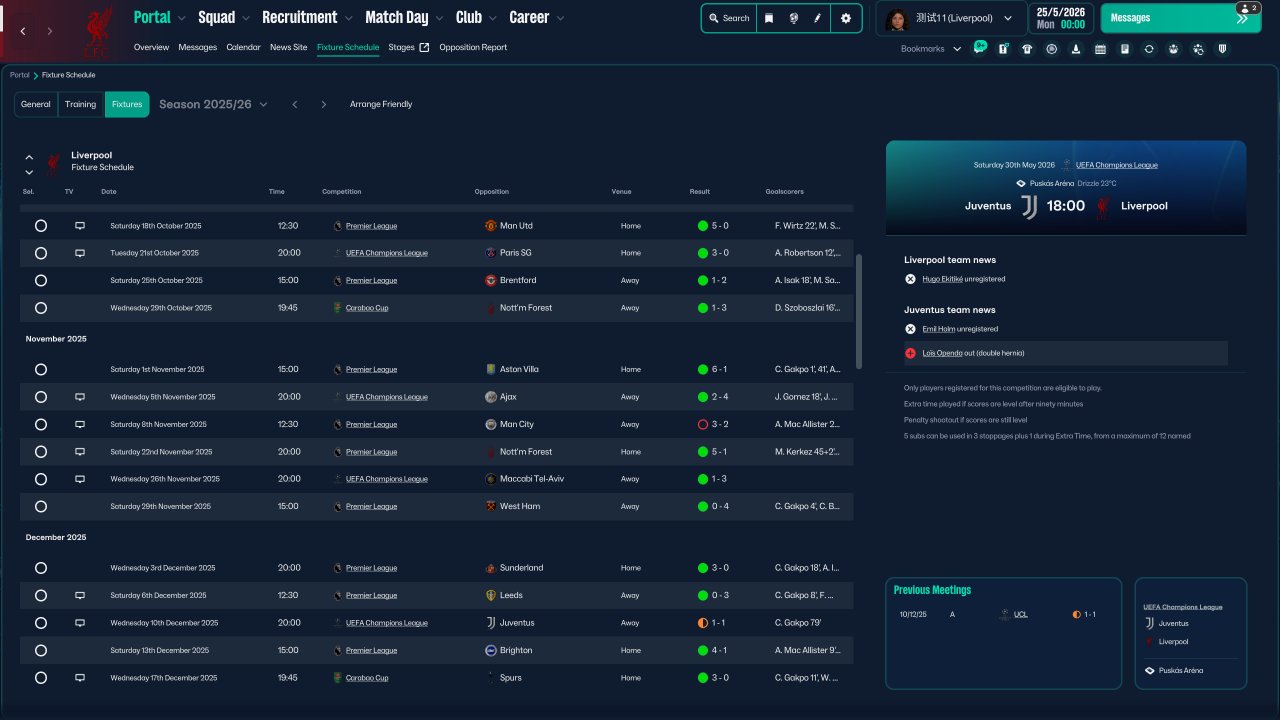Open the Opposition Report tab
This screenshot has width=1280, height=720.
(x=473, y=47)
